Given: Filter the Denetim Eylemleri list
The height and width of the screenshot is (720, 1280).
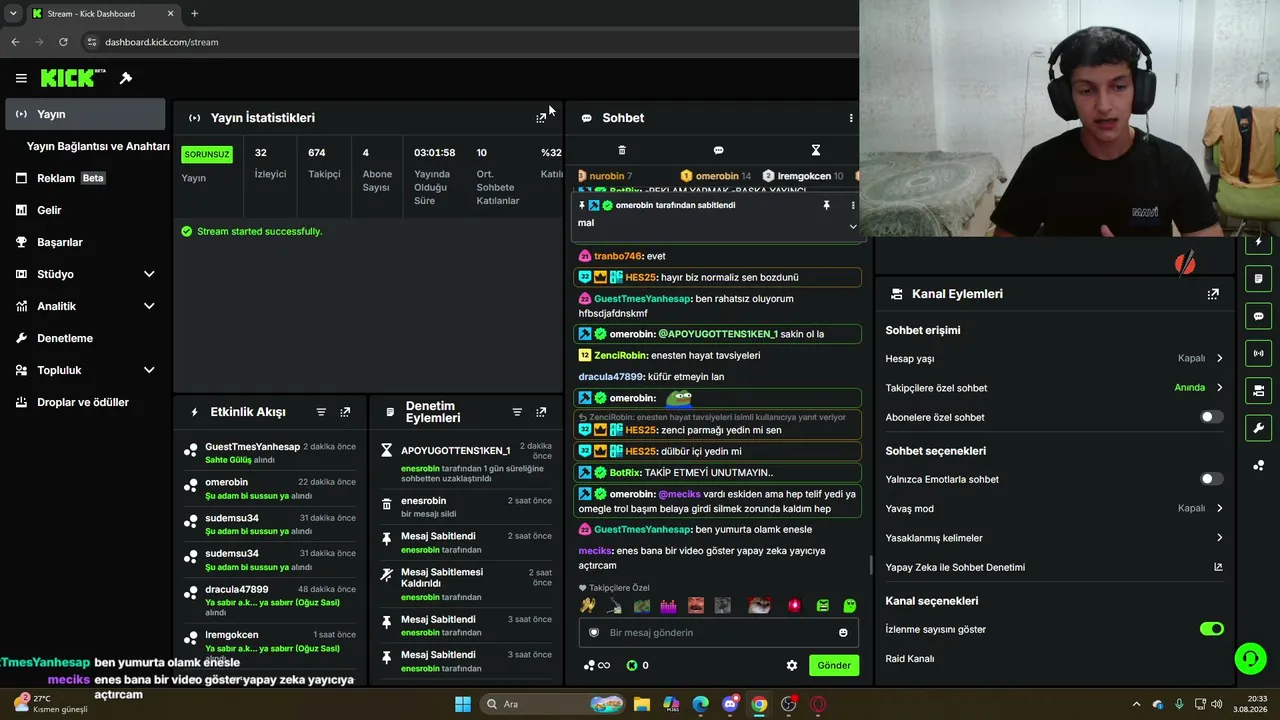Looking at the screenshot, I should click(517, 412).
